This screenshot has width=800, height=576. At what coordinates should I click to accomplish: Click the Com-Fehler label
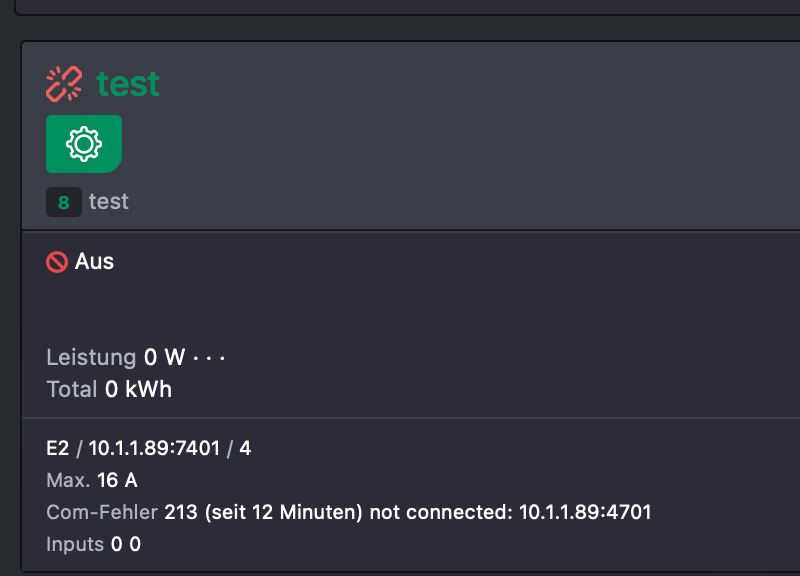click(x=102, y=512)
